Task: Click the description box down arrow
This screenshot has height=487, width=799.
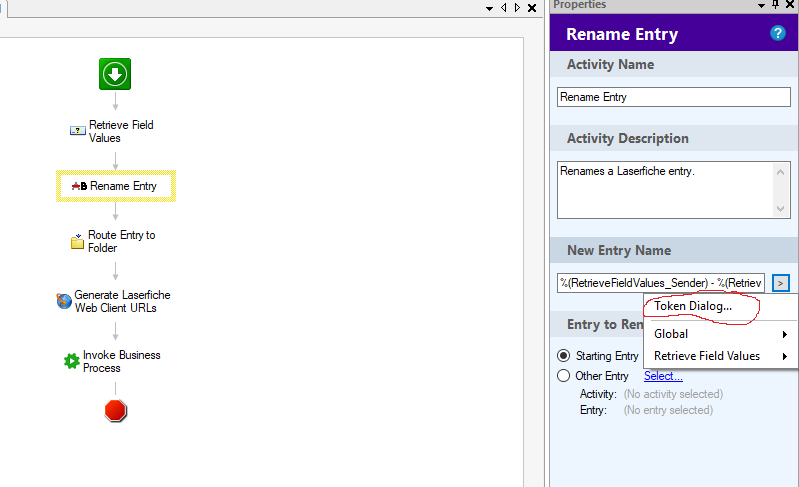Action: pos(780,208)
